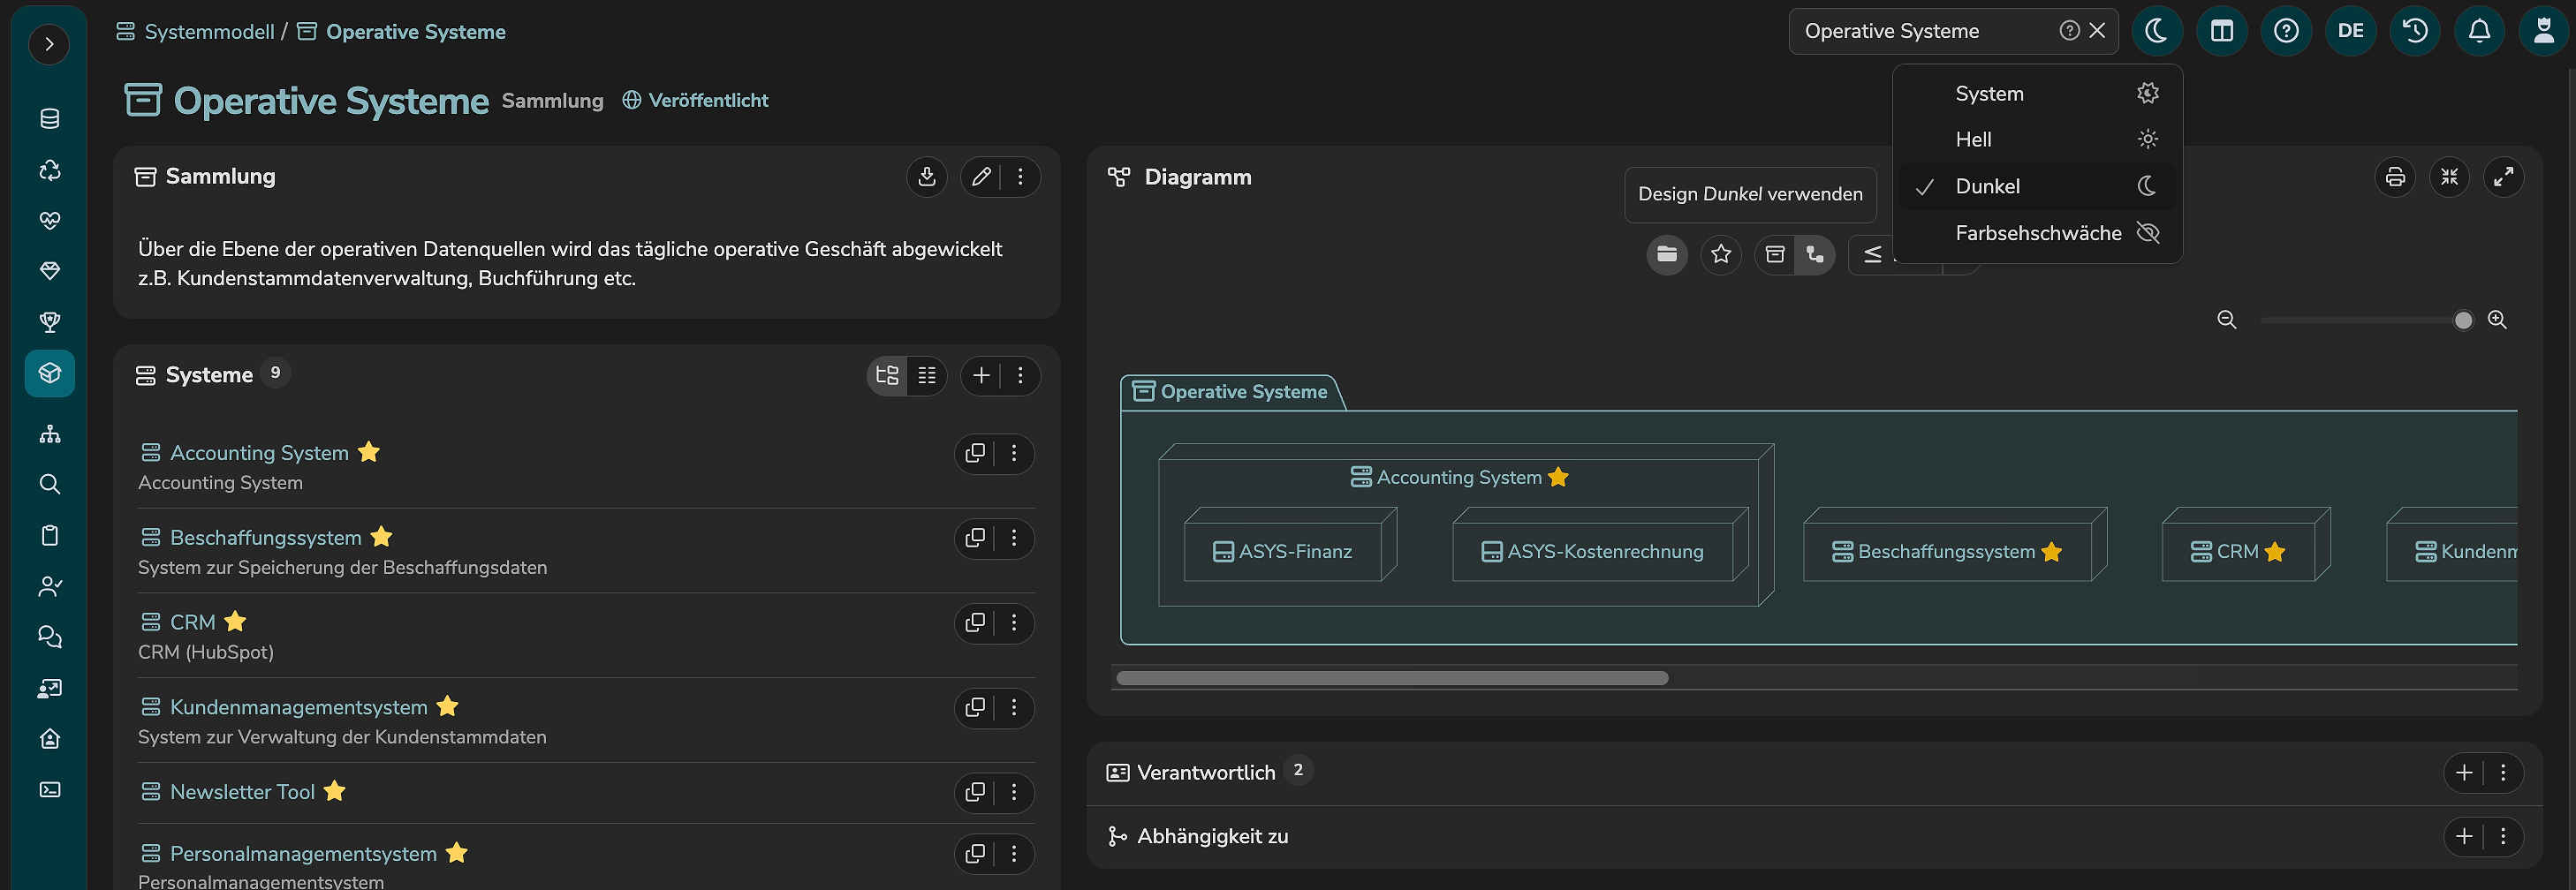
Task: Click the edit pencil in Sammlung panel
Action: coord(981,177)
